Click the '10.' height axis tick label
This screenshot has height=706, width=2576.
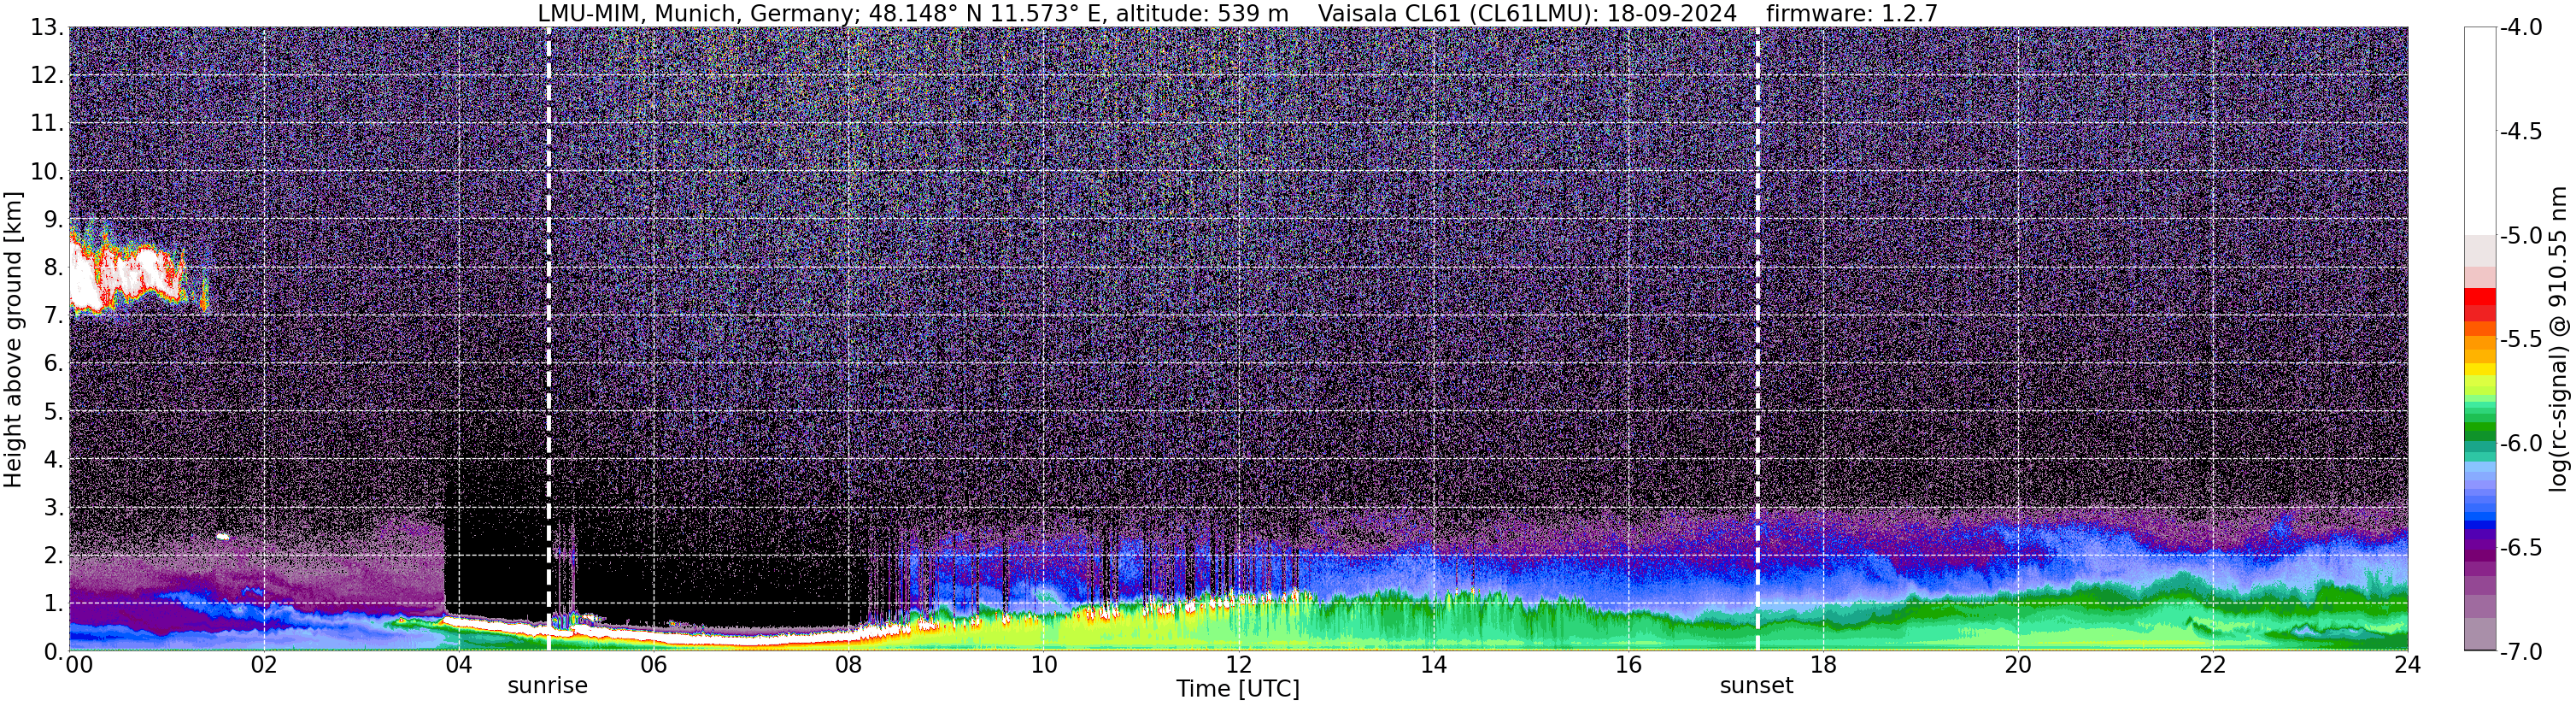coord(47,172)
